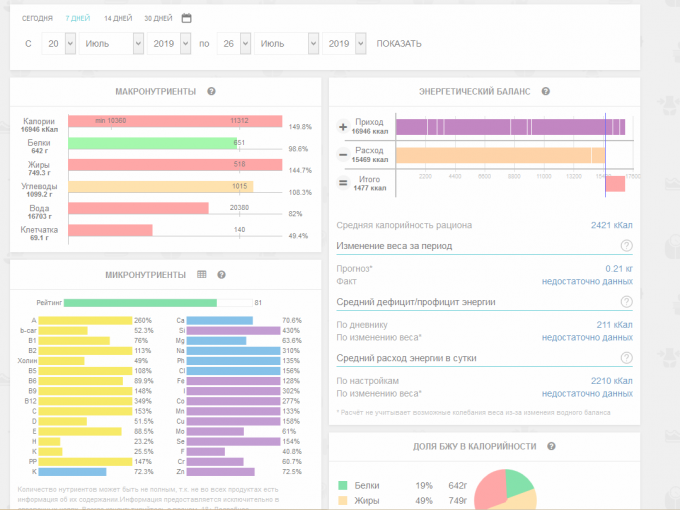
Task: Click the Энергетический баланс help icon
Action: point(545,91)
